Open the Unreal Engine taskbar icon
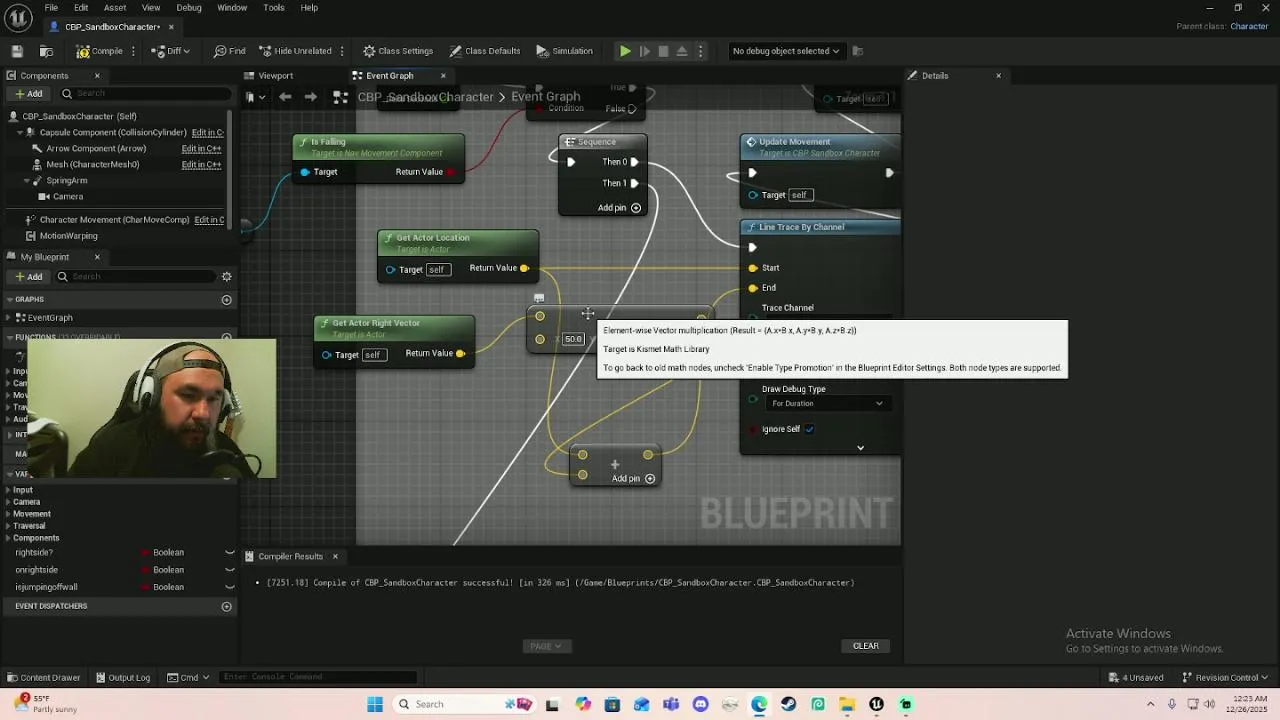Screen dimensions: 1280x720 point(876,704)
